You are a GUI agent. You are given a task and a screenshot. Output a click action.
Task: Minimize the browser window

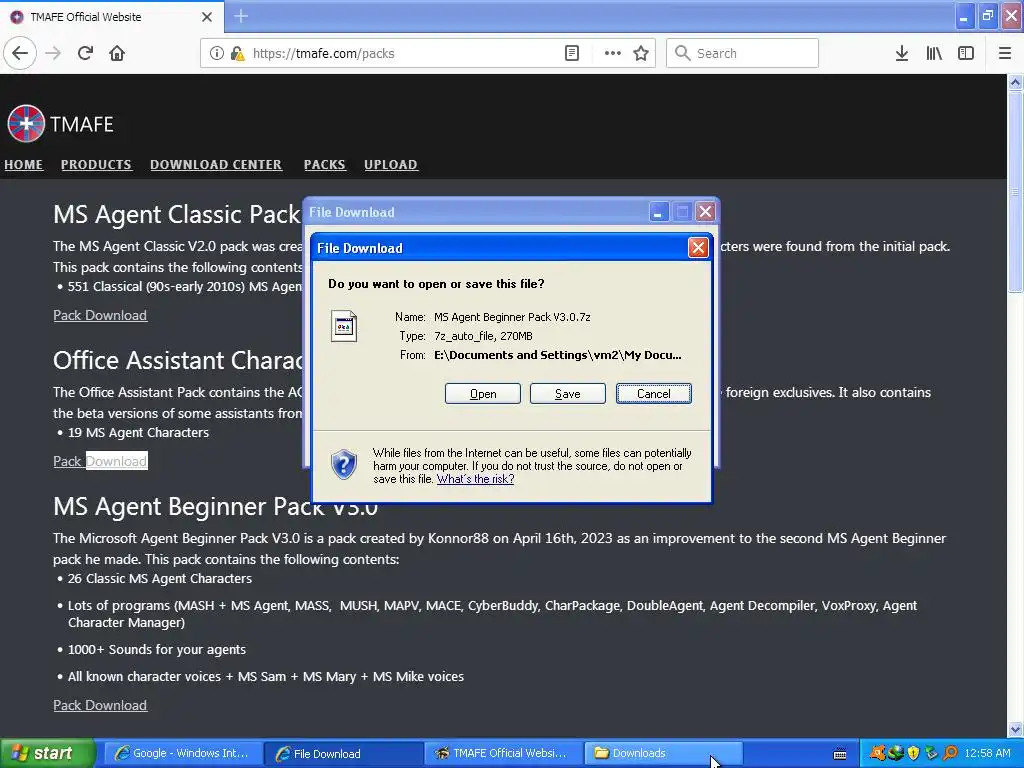click(x=963, y=16)
